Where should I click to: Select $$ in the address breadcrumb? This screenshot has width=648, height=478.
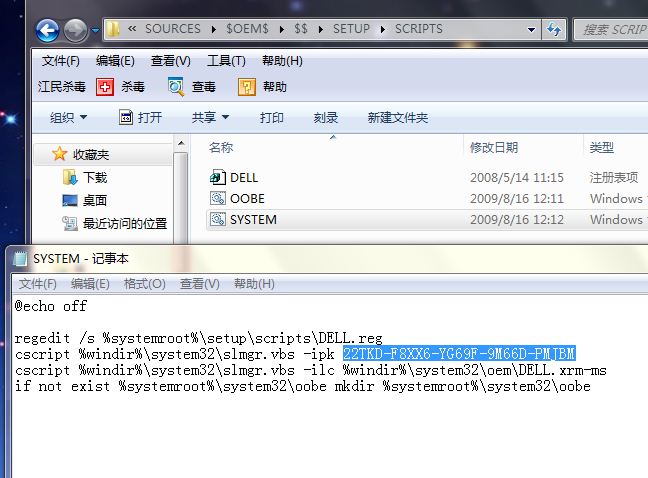[301, 29]
